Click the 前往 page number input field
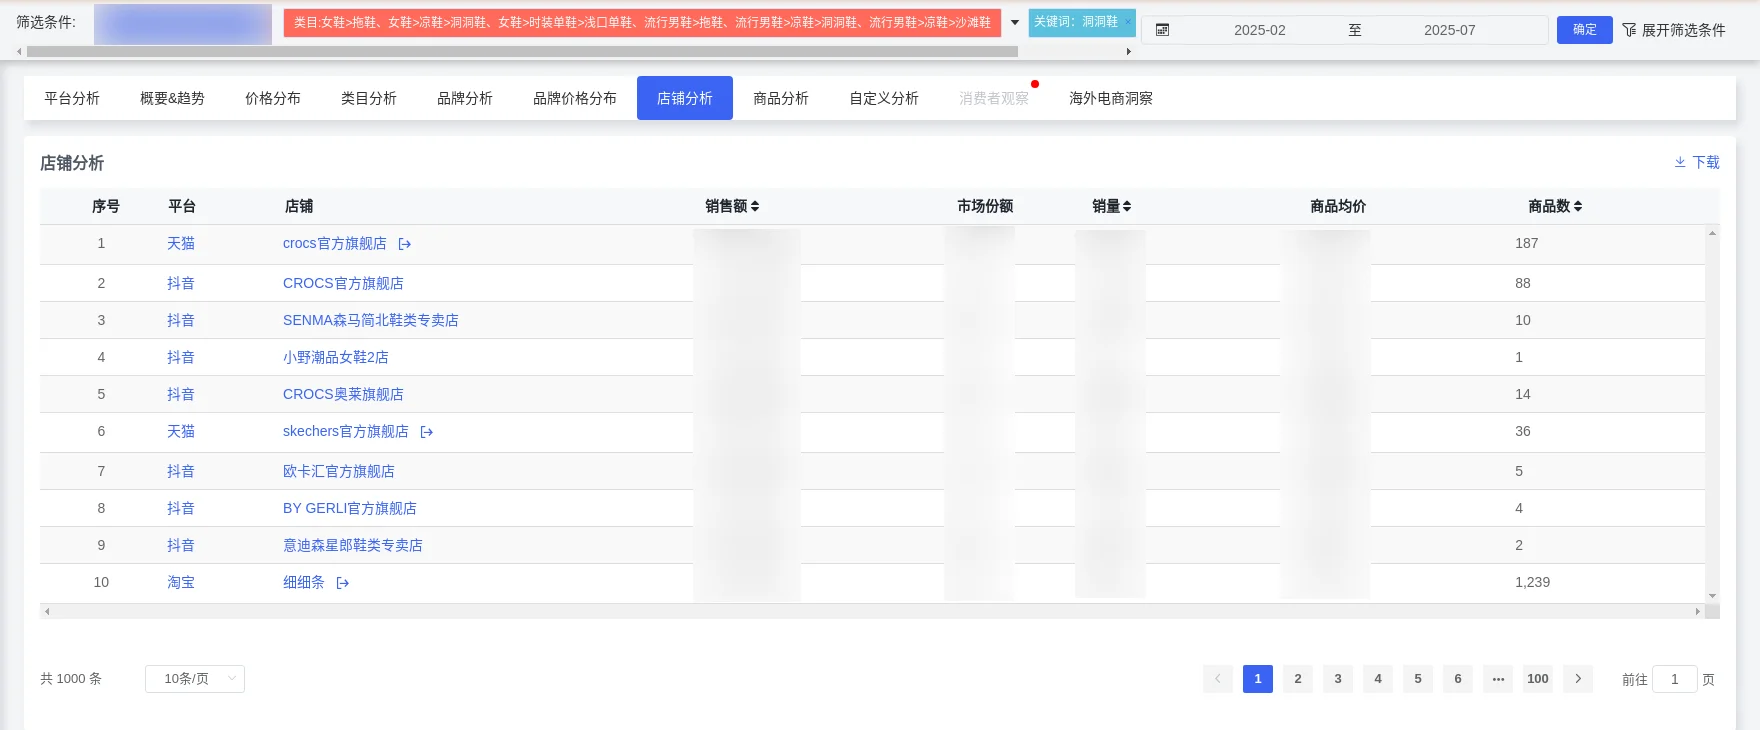The height and width of the screenshot is (730, 1760). [x=1675, y=679]
